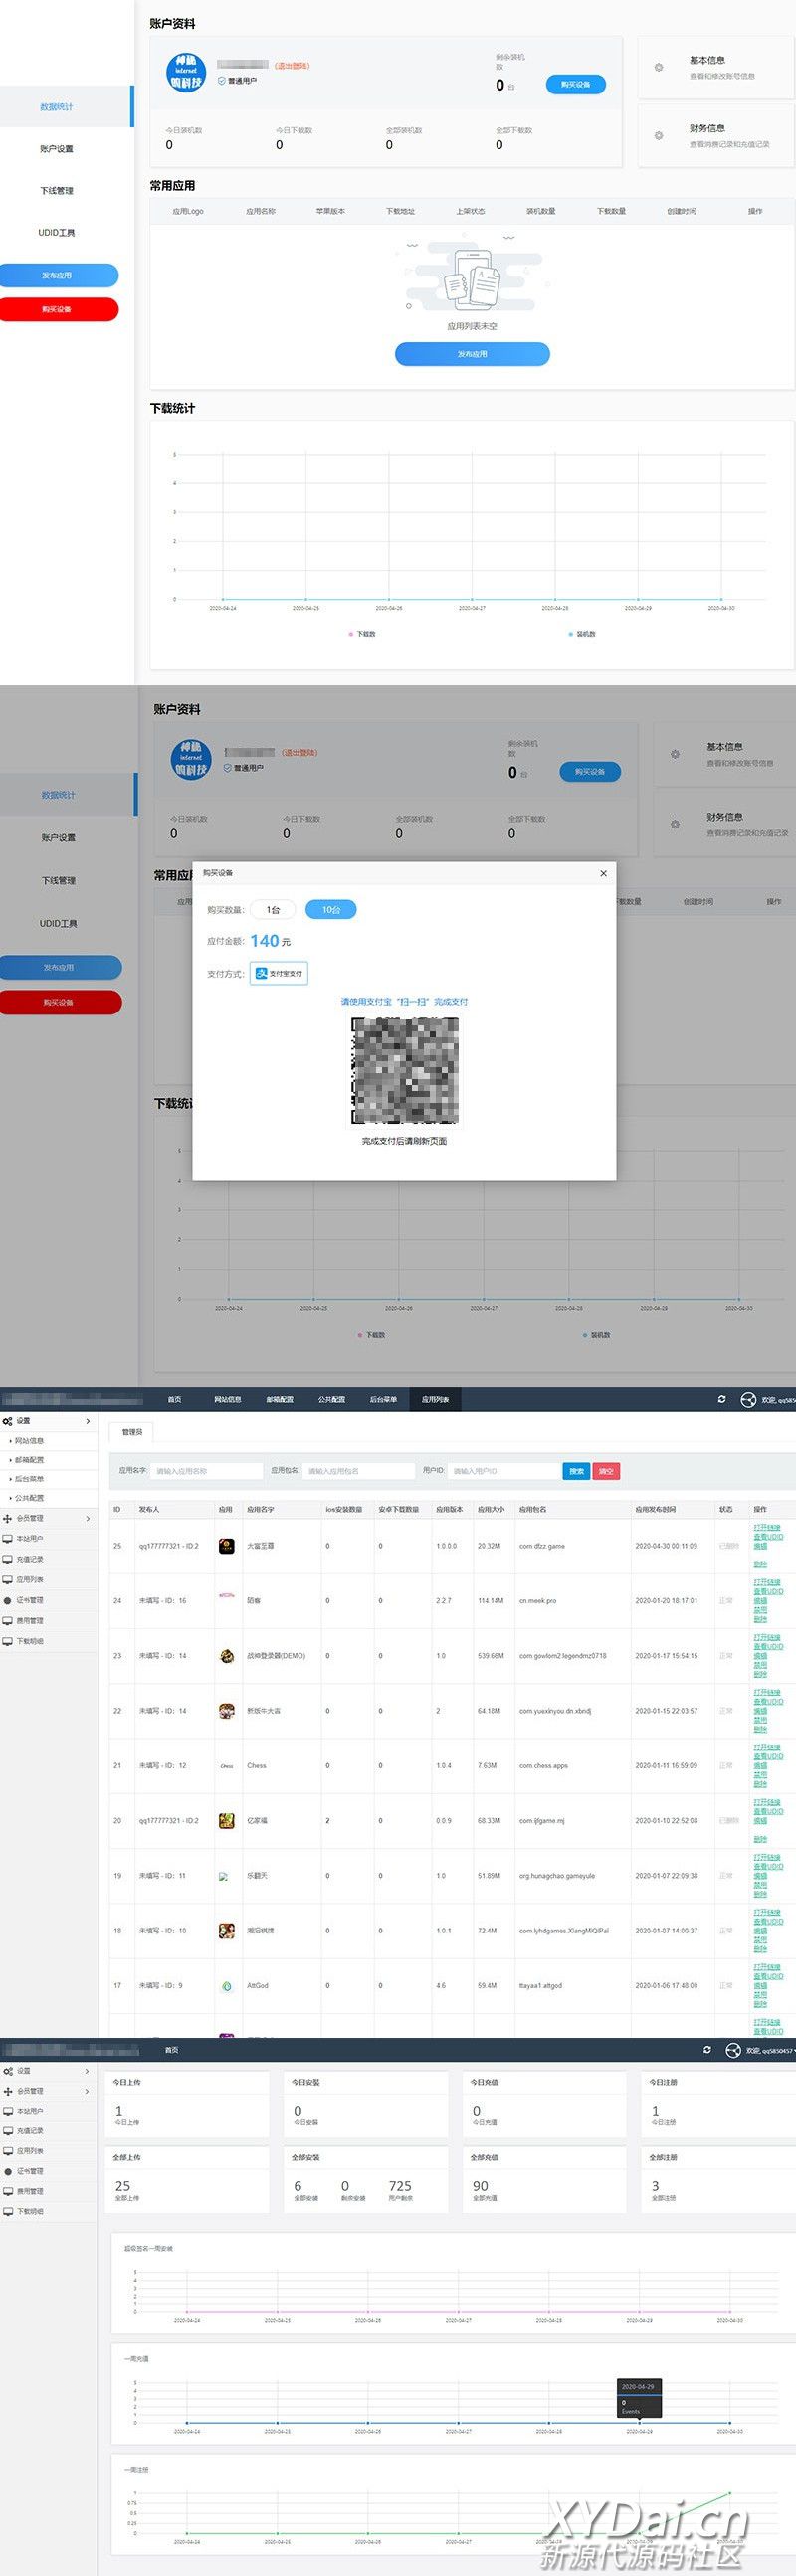The height and width of the screenshot is (2576, 796).
Task: Open 下线管理 in the undimmed dashboard sidebar
Action: 57,191
